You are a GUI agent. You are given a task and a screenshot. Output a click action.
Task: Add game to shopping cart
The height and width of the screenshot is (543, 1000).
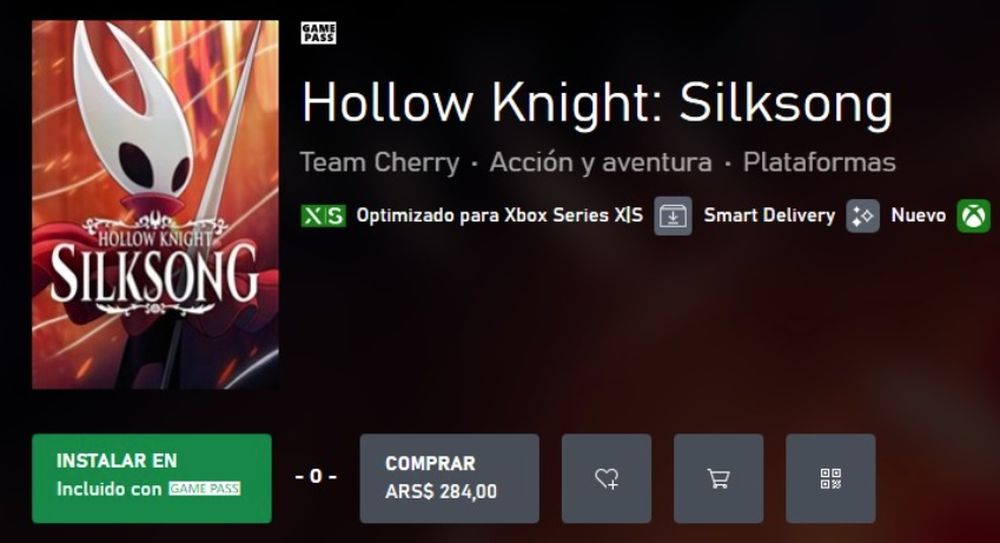[x=719, y=479]
